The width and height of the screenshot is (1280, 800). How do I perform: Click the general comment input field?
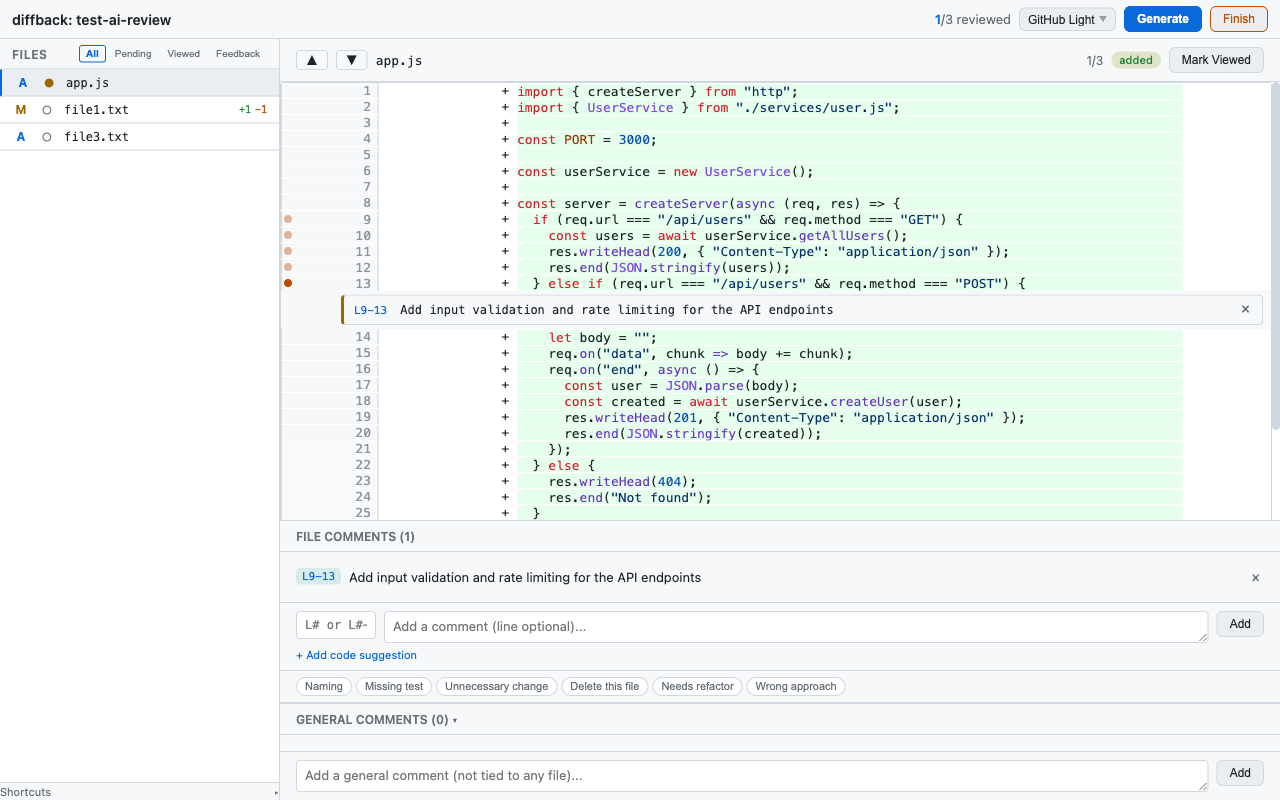point(750,775)
